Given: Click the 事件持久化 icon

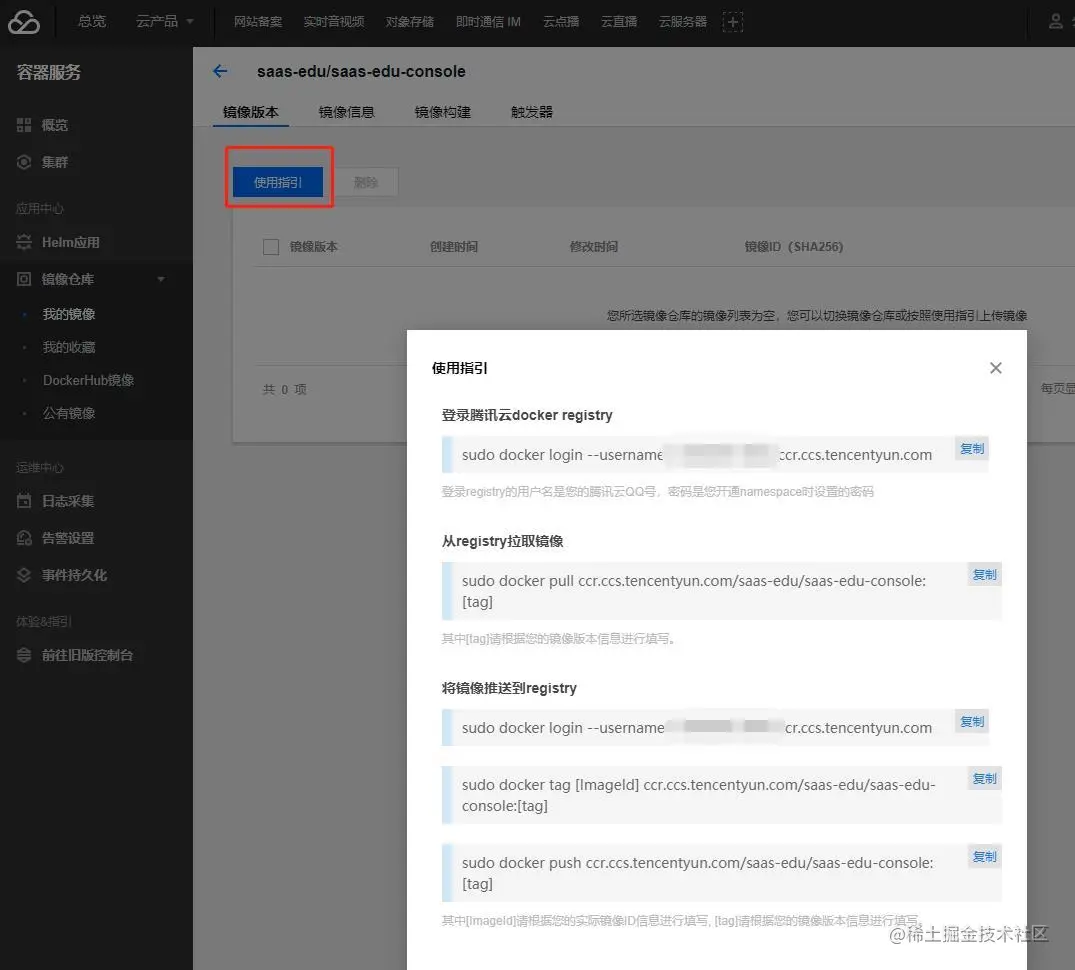Looking at the screenshot, I should click(24, 575).
